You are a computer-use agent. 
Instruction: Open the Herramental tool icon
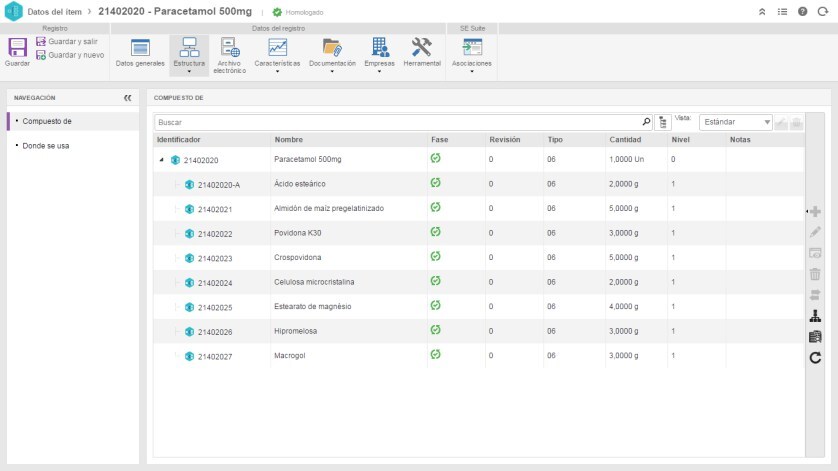[421, 53]
